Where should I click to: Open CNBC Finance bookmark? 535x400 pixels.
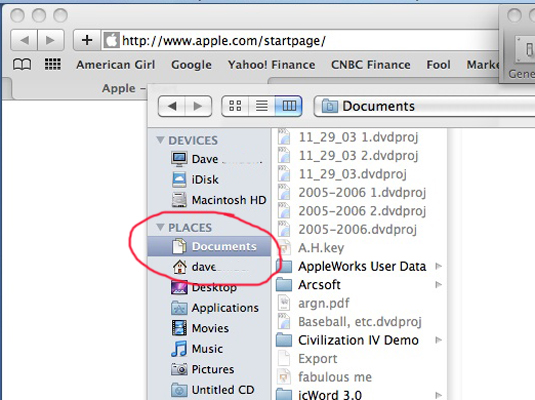tap(371, 65)
